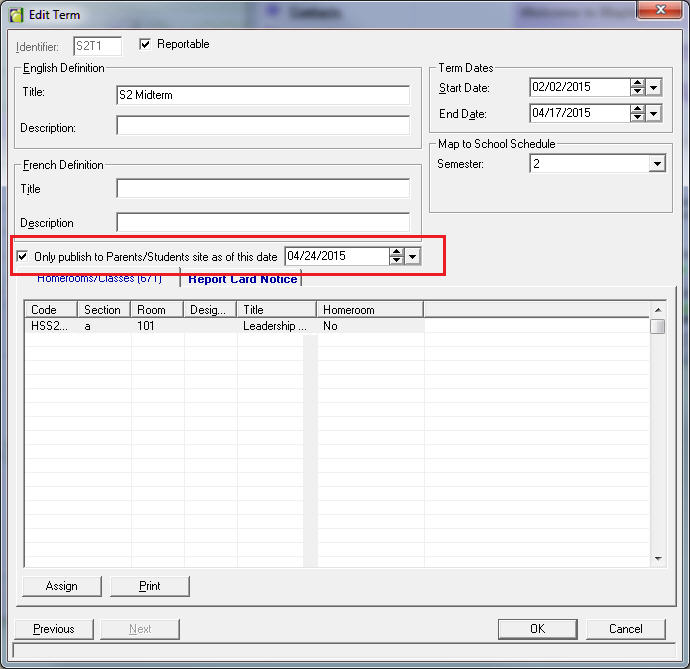The height and width of the screenshot is (669, 690).
Task: Open the Start Date calendar dropdown
Action: point(654,88)
